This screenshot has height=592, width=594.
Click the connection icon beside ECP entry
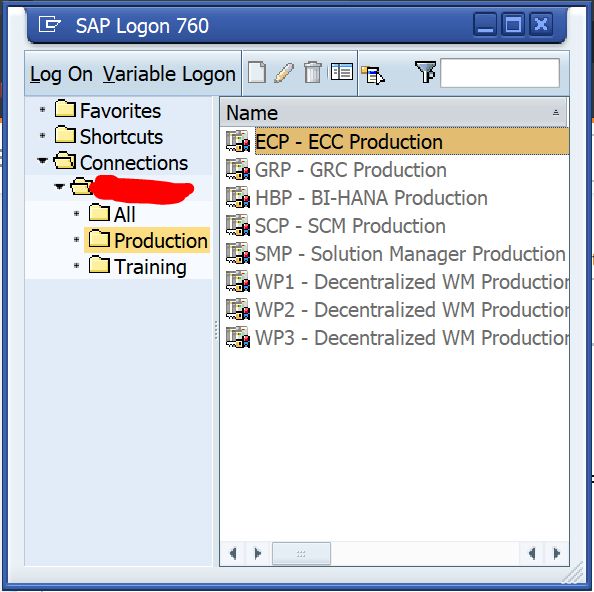(x=238, y=141)
